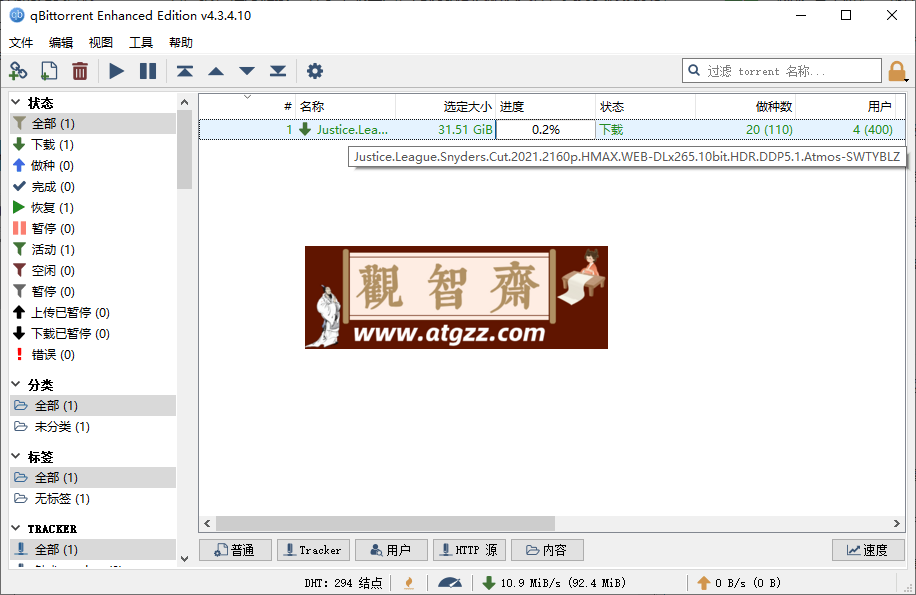Open the 工具 menu
This screenshot has width=916, height=595.
tap(141, 43)
